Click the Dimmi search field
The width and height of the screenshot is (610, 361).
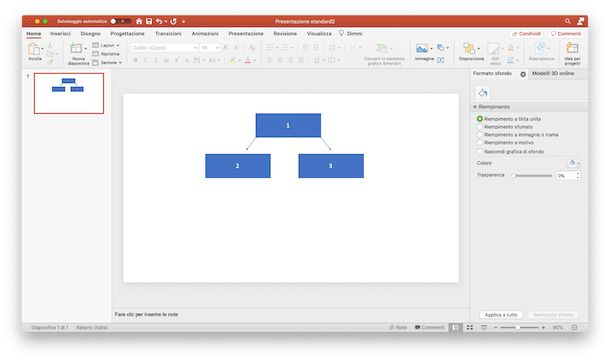pos(351,34)
